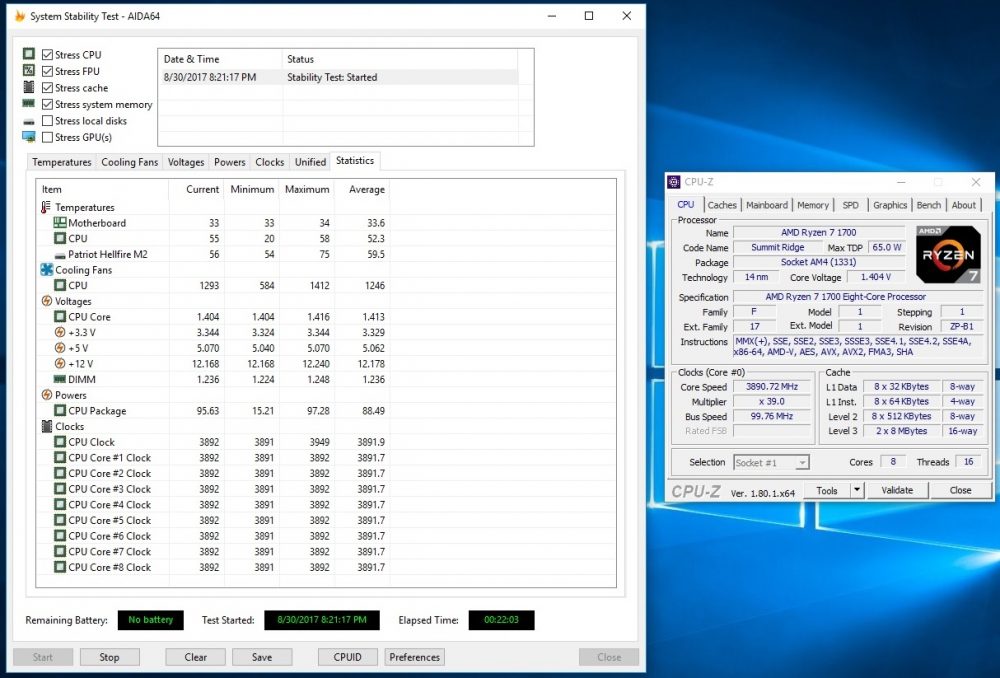This screenshot has width=1000, height=678.
Task: Click the Average column header
Action: [362, 189]
